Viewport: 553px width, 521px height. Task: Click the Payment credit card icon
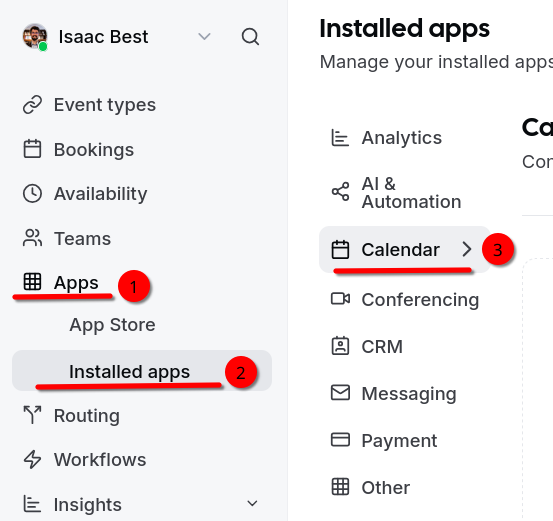(x=340, y=440)
